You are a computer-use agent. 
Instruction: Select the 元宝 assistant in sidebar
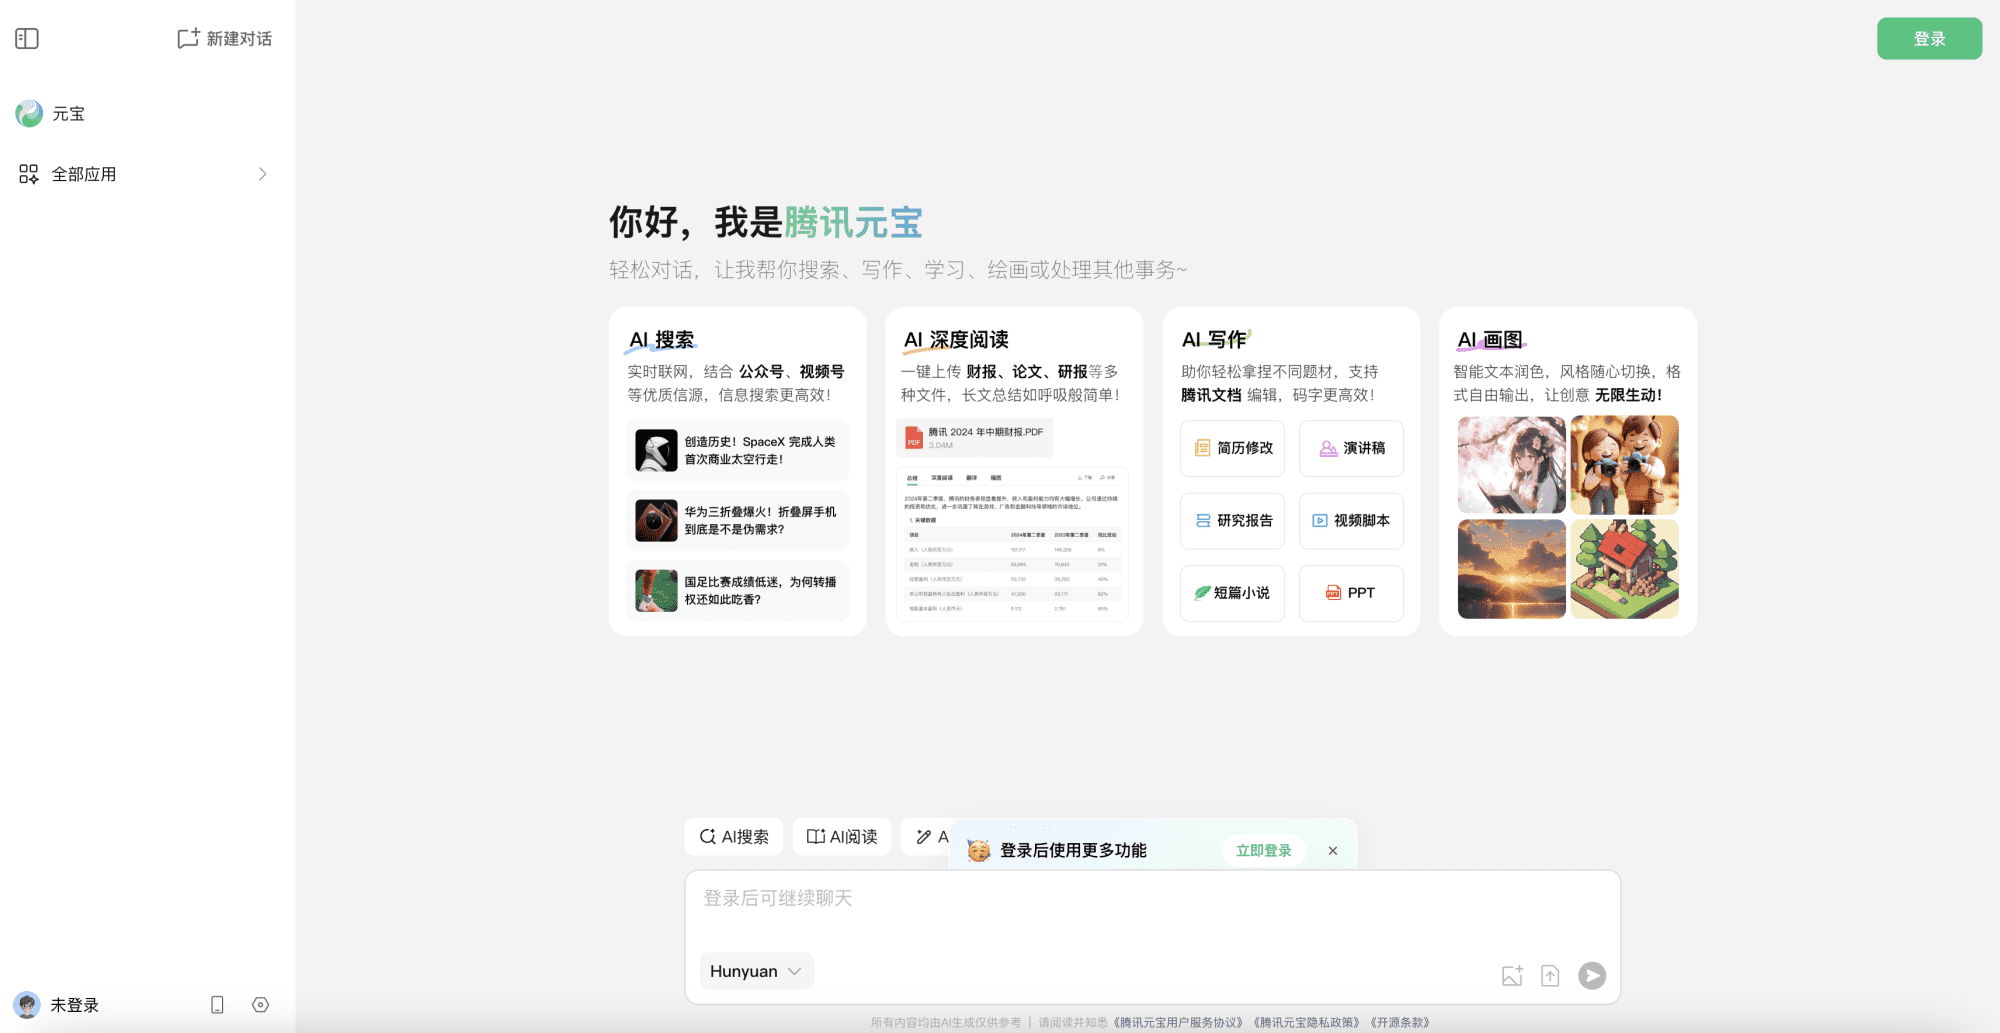(x=68, y=114)
